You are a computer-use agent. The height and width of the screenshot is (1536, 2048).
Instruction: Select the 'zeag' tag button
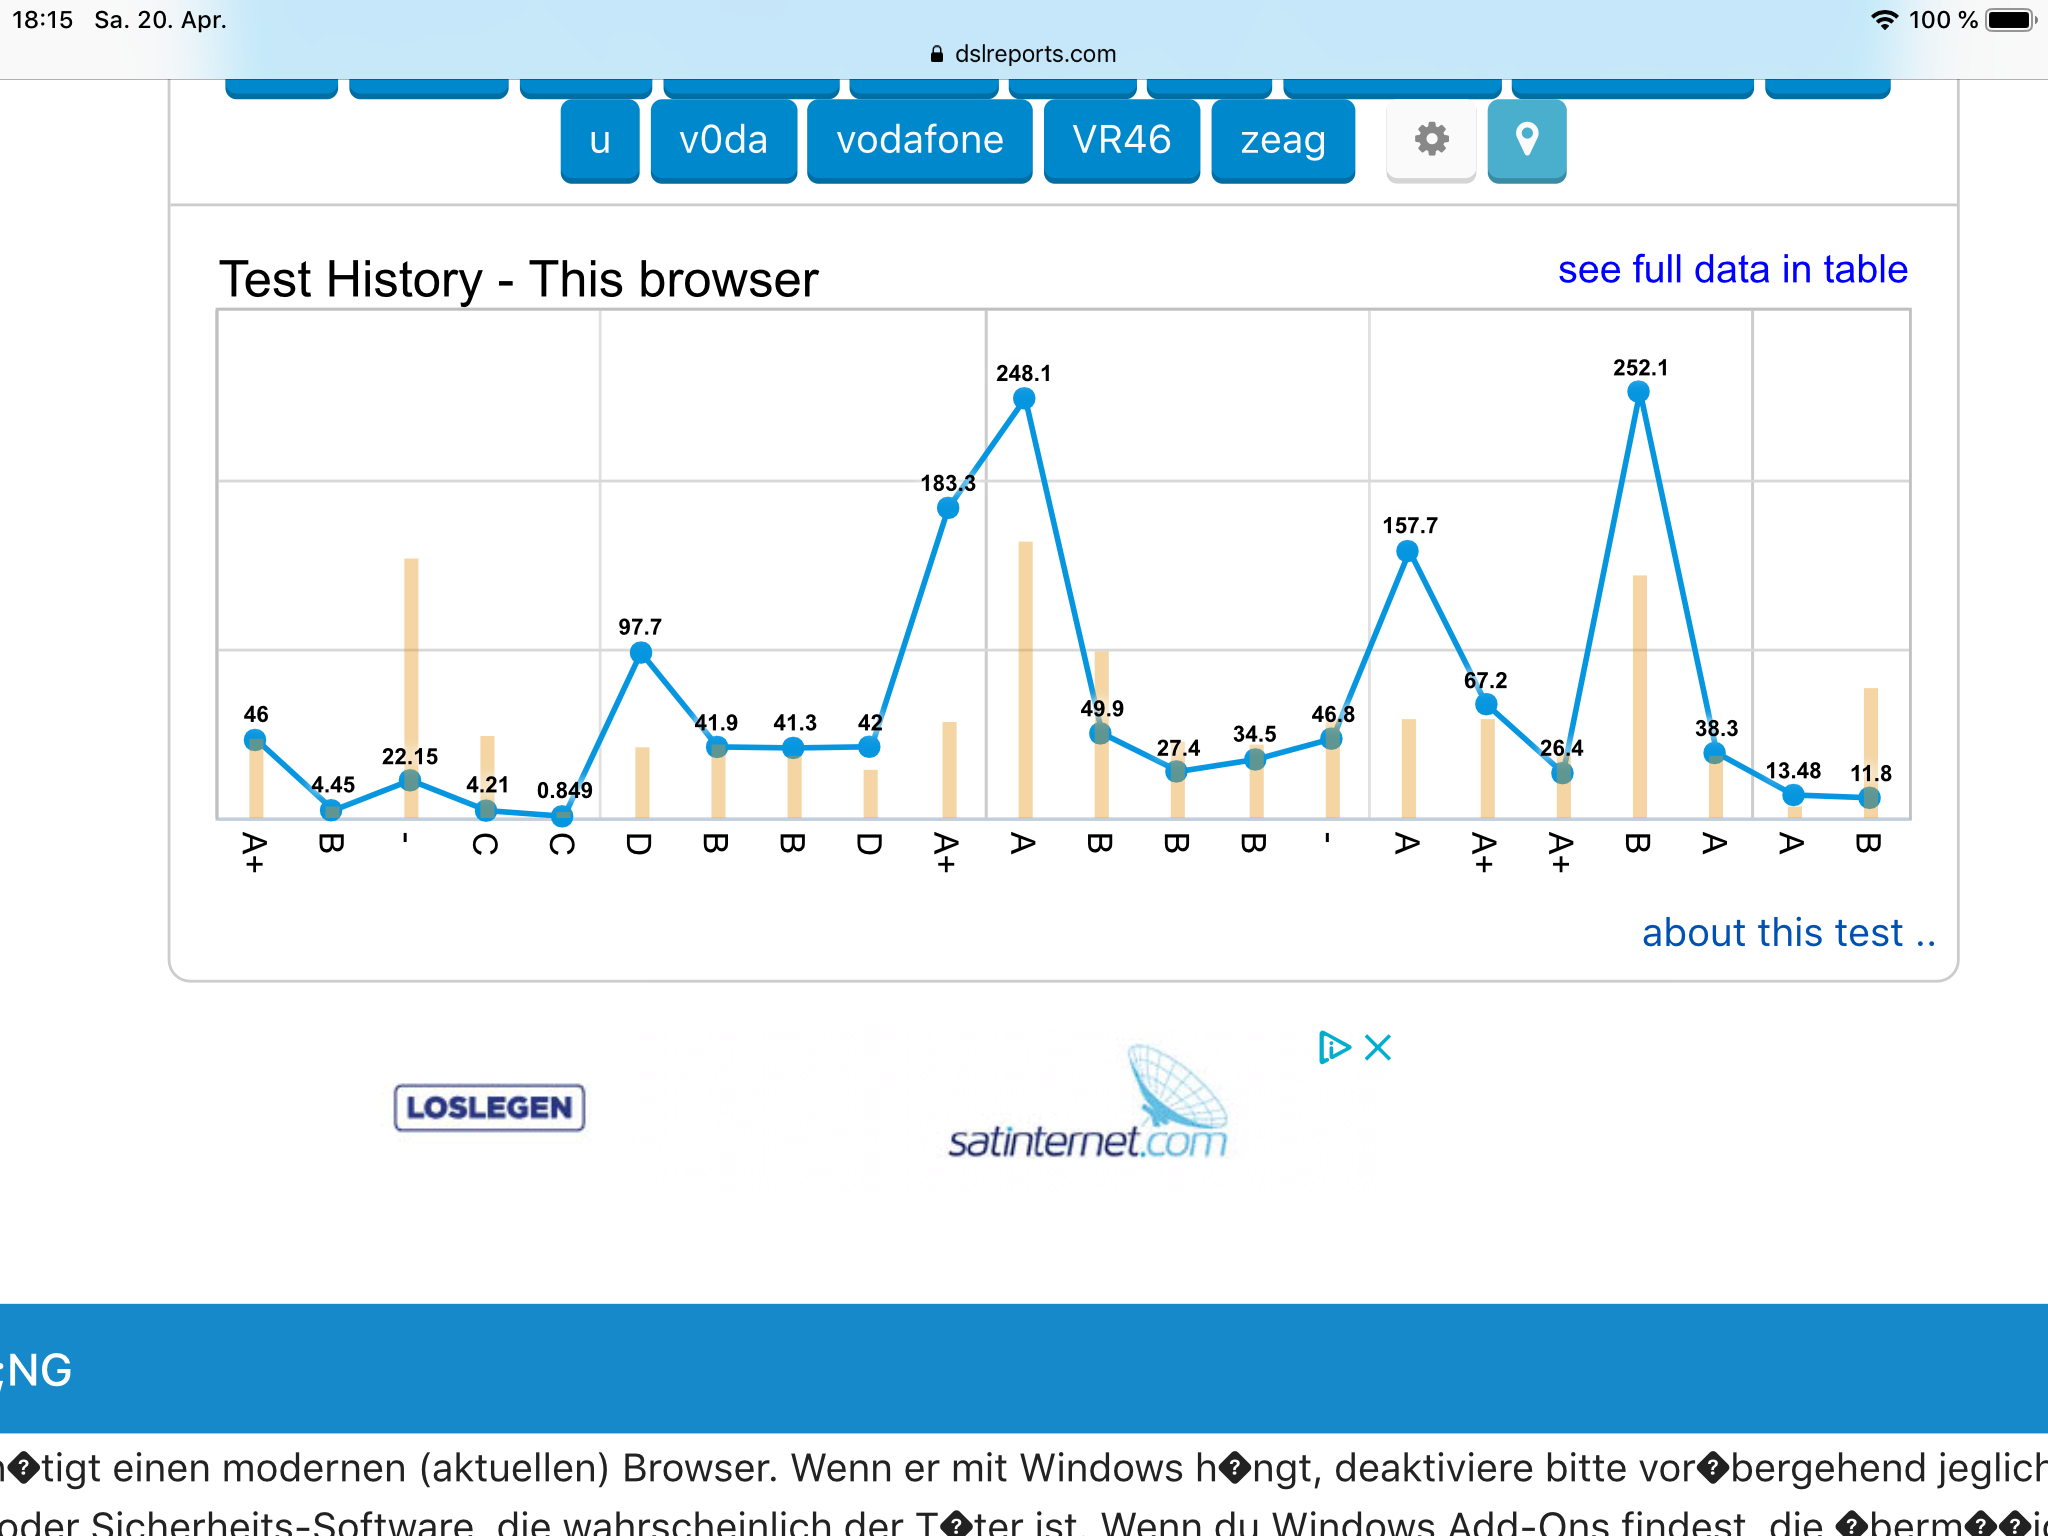click(x=1282, y=140)
